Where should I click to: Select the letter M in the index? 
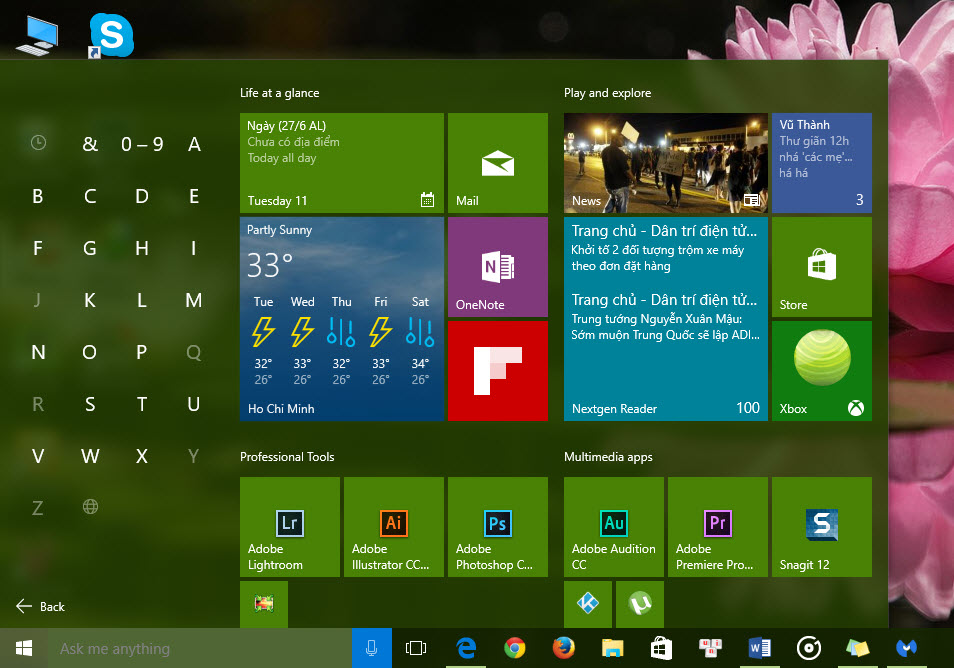193,300
